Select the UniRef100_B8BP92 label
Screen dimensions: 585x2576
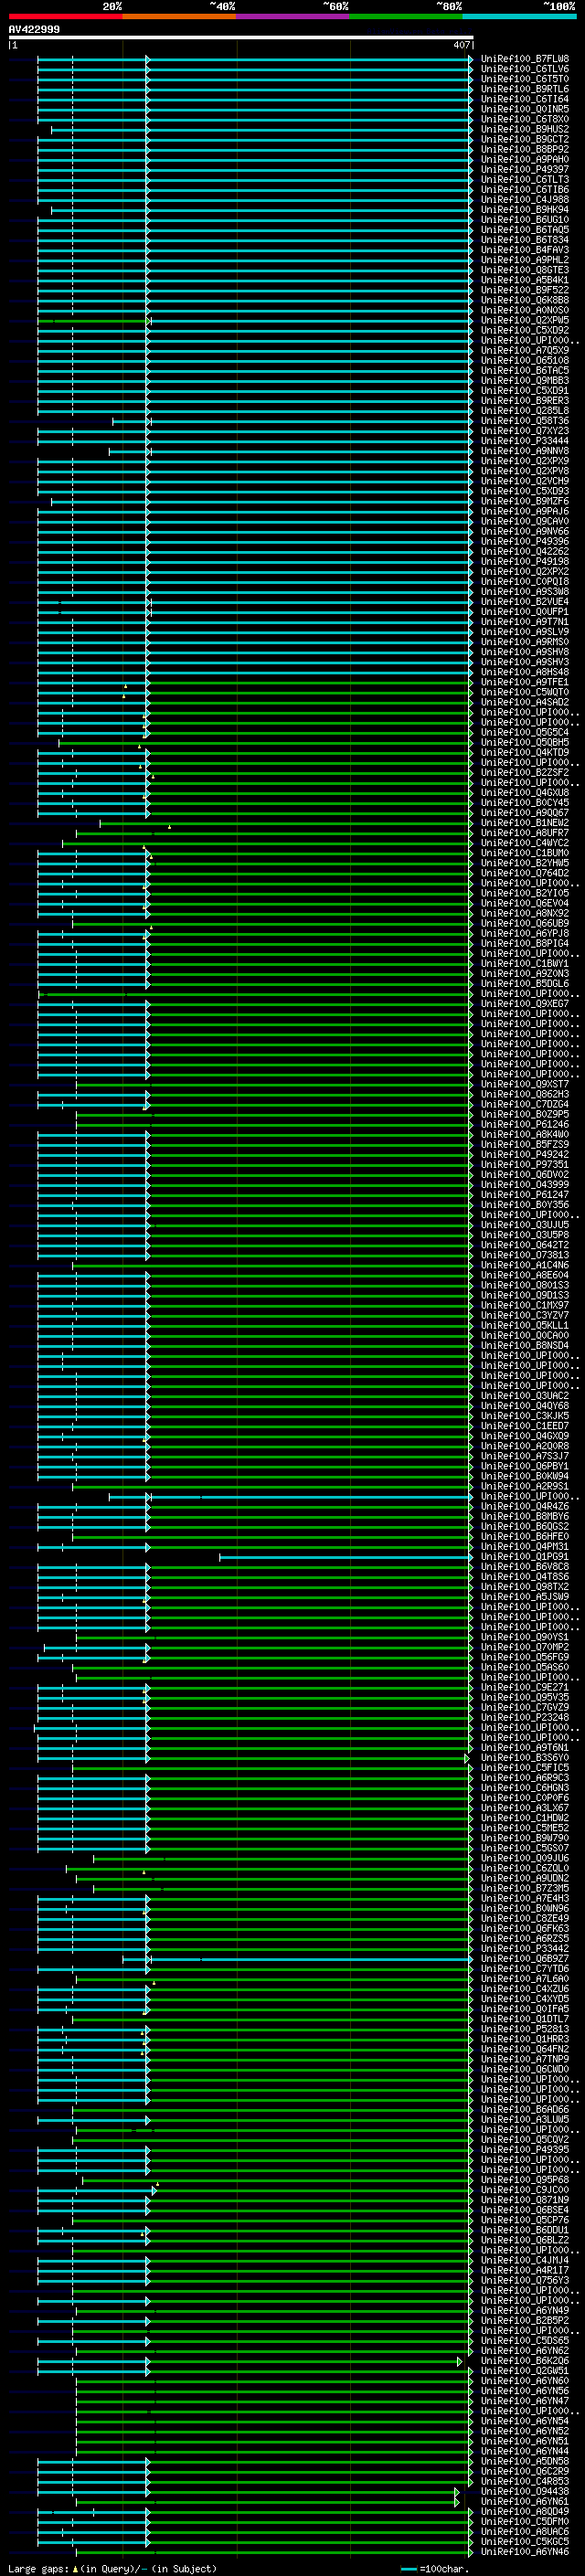[525, 149]
